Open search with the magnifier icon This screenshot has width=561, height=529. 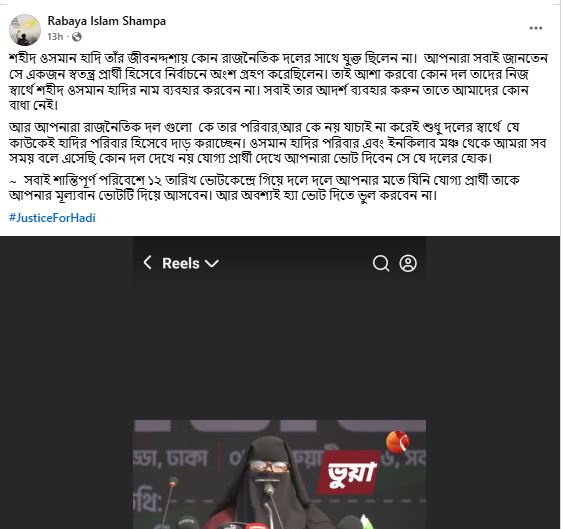coord(381,264)
